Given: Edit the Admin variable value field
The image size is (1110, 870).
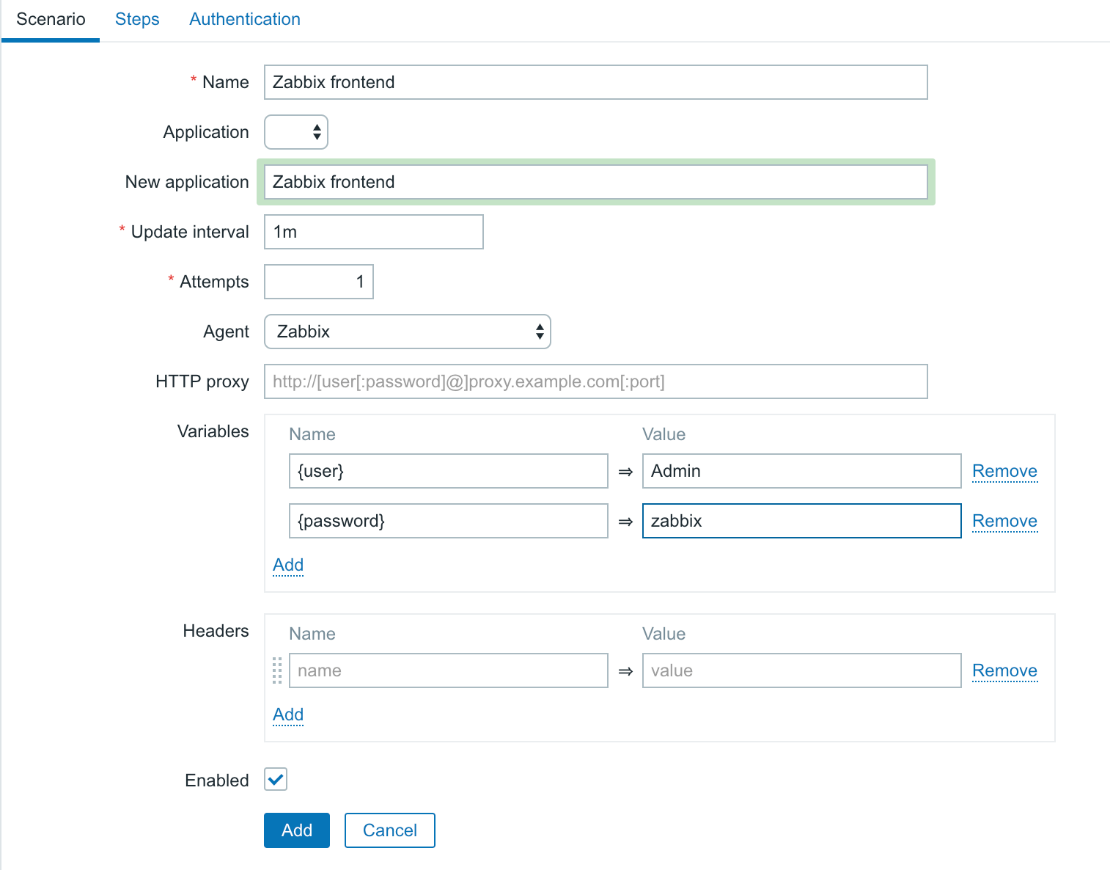Looking at the screenshot, I should click(x=801, y=471).
